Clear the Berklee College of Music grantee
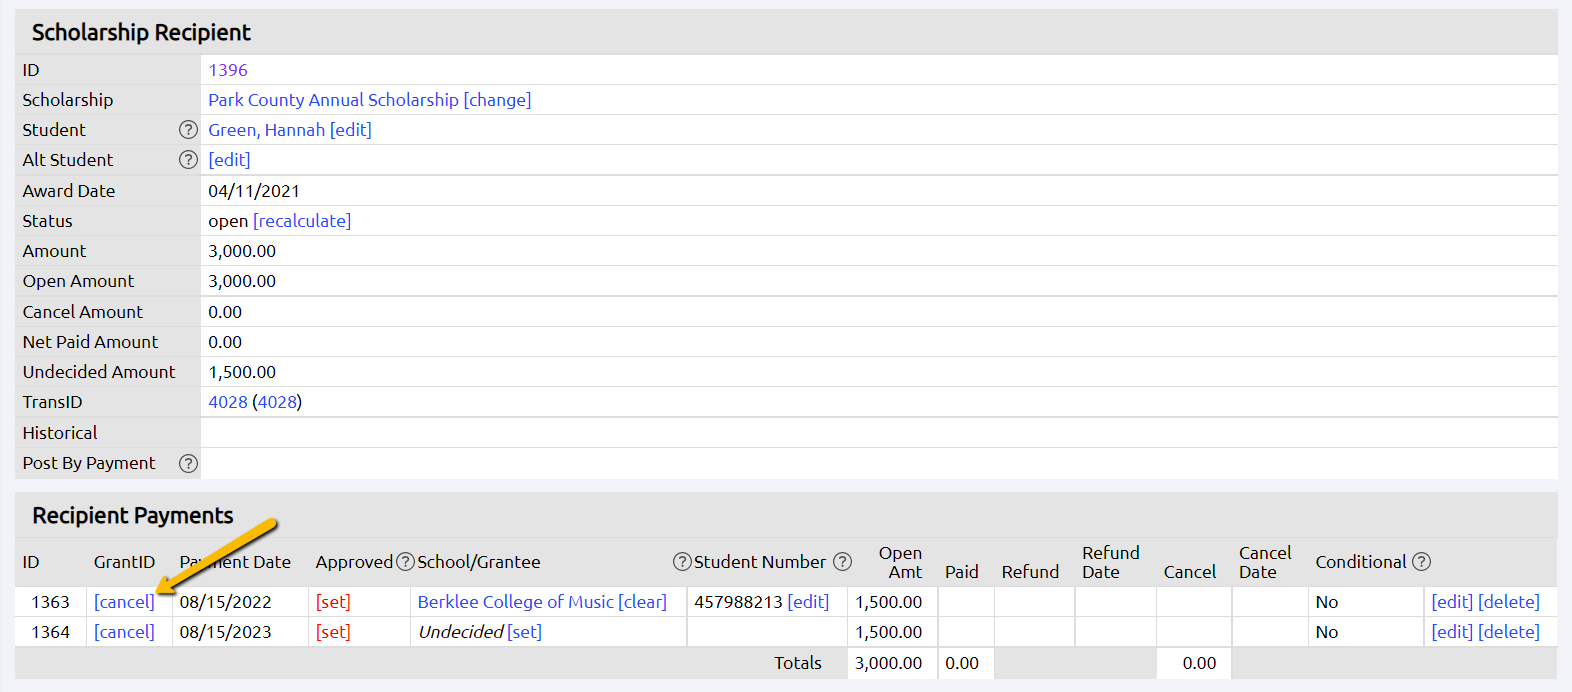The height and width of the screenshot is (692, 1572). point(642,602)
